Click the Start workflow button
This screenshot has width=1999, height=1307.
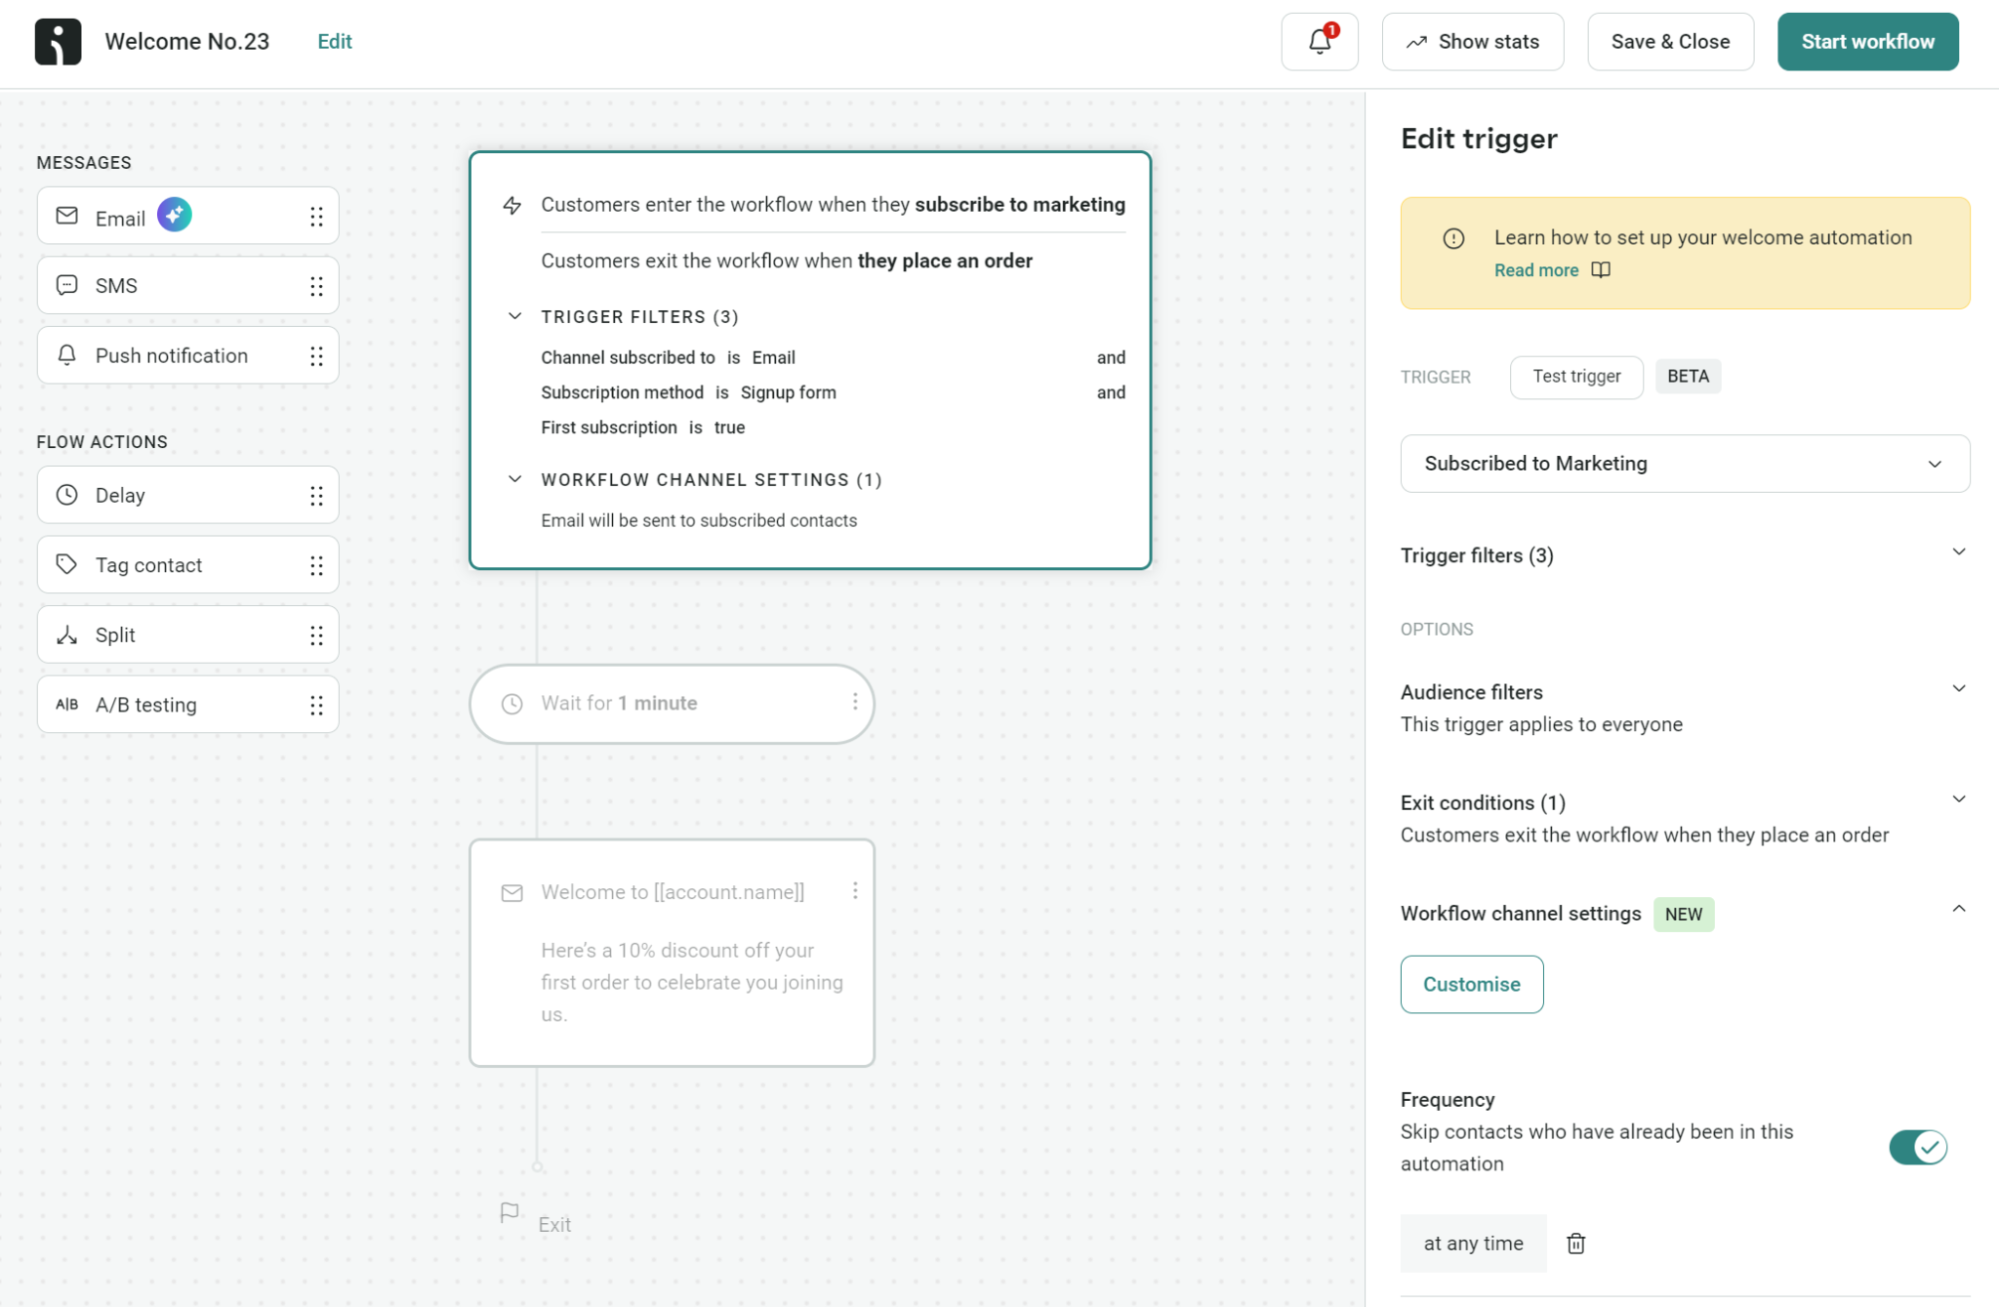[1867, 41]
